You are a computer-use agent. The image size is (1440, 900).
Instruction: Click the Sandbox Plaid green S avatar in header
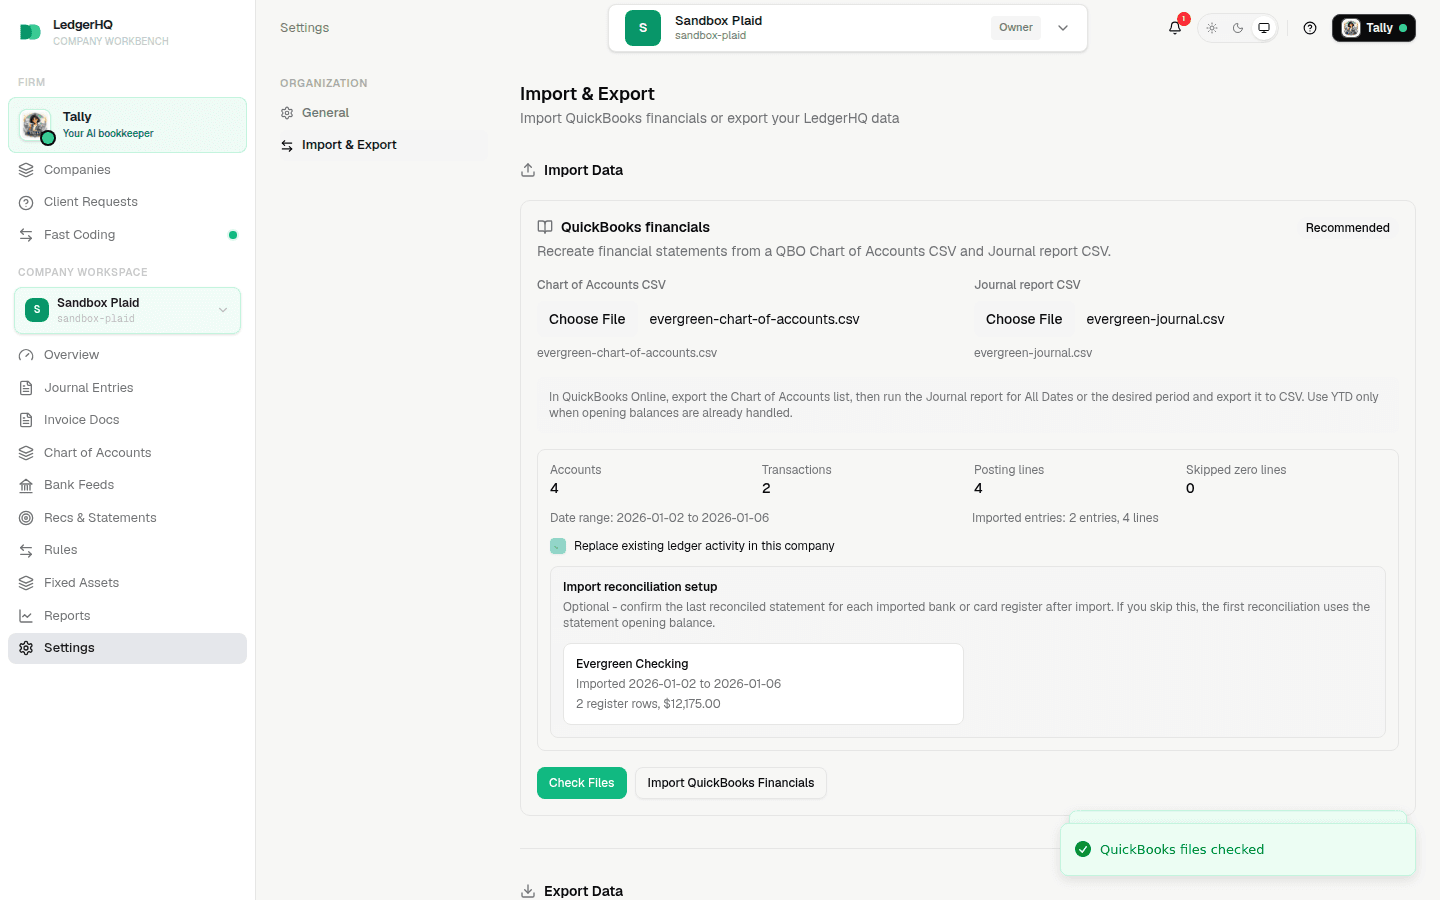(643, 28)
